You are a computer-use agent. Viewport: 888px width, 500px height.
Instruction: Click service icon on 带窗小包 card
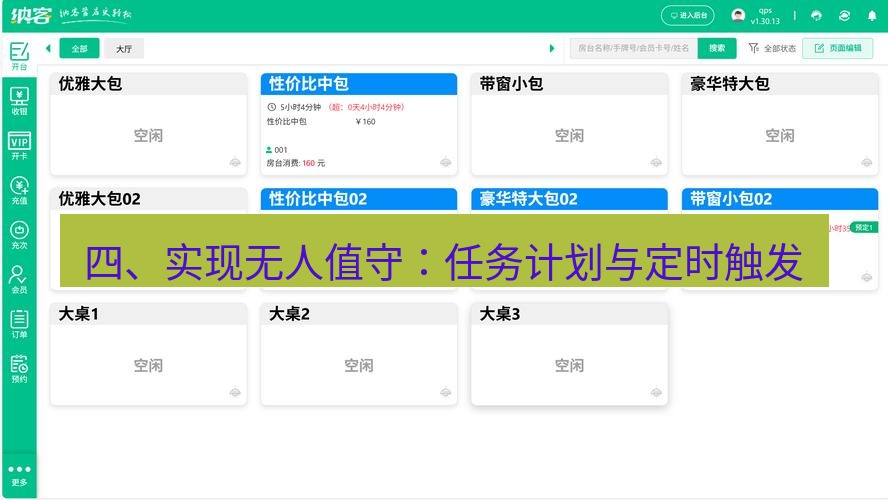pyautogui.click(x=656, y=163)
